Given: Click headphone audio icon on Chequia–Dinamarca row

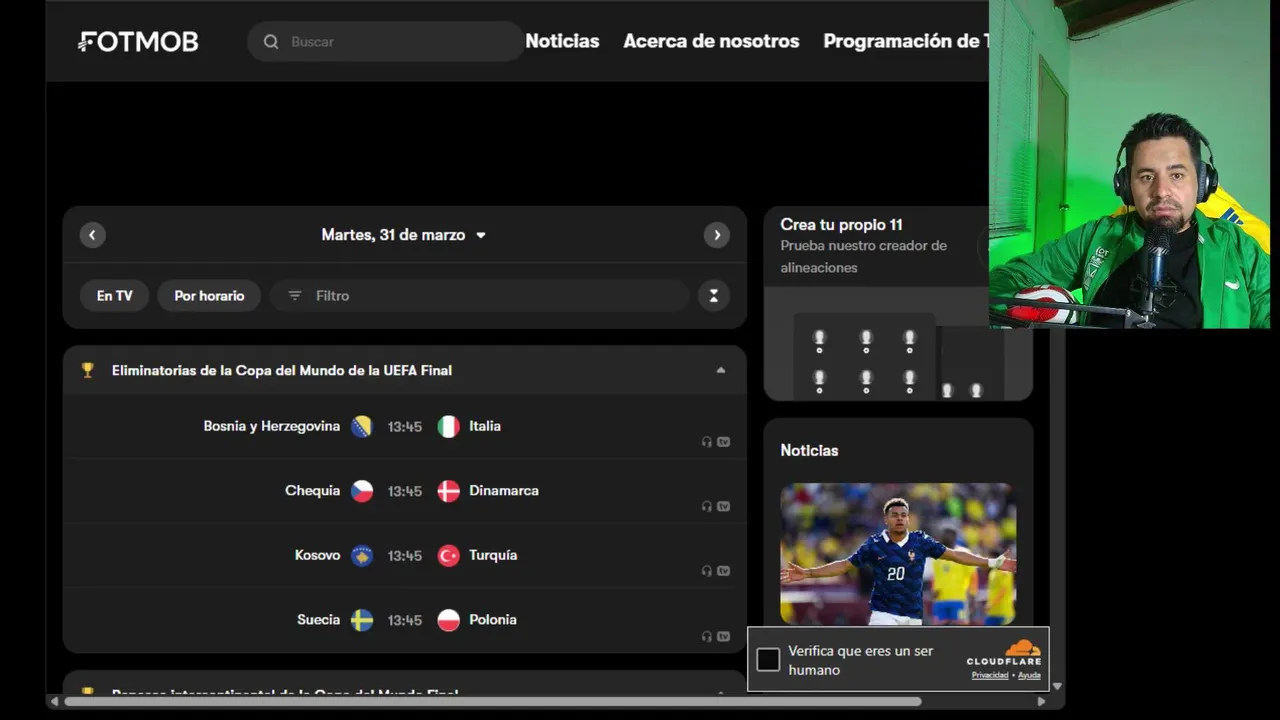Looking at the screenshot, I should pos(707,507).
